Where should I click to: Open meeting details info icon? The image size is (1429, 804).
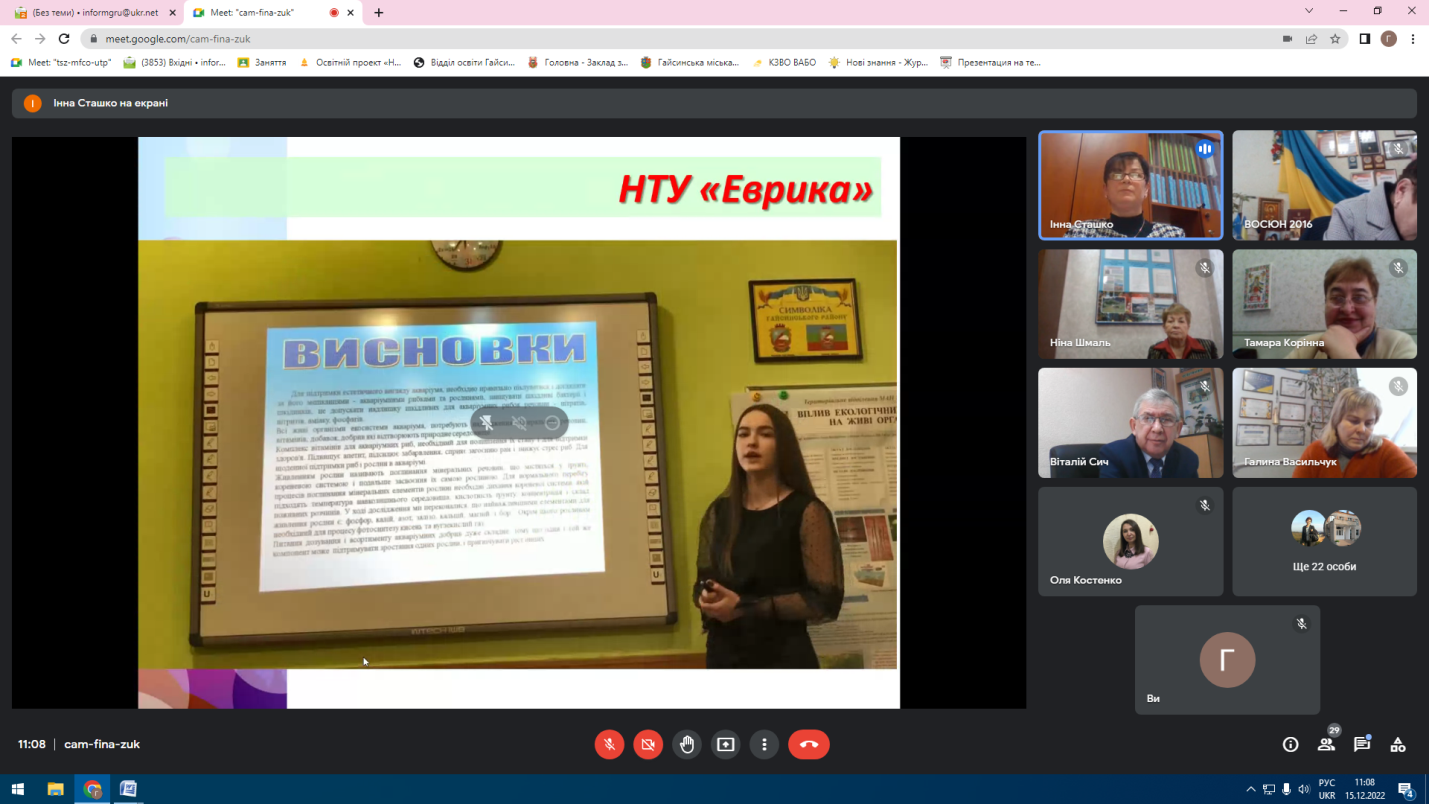[1290, 744]
